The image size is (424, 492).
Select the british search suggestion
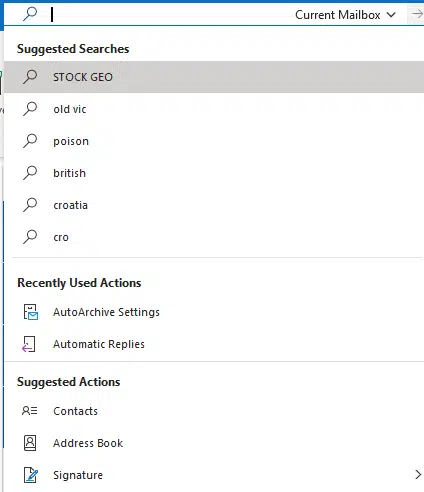tap(214, 173)
